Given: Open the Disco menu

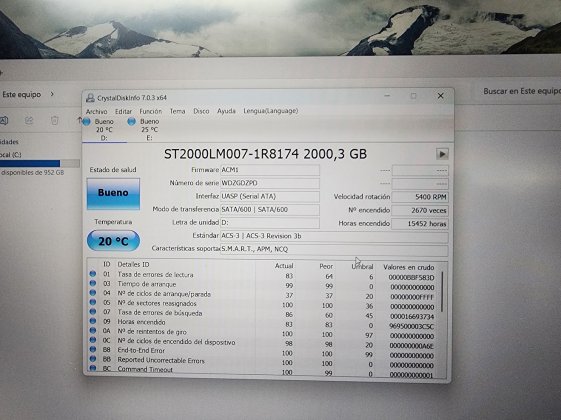Looking at the screenshot, I should (x=201, y=111).
